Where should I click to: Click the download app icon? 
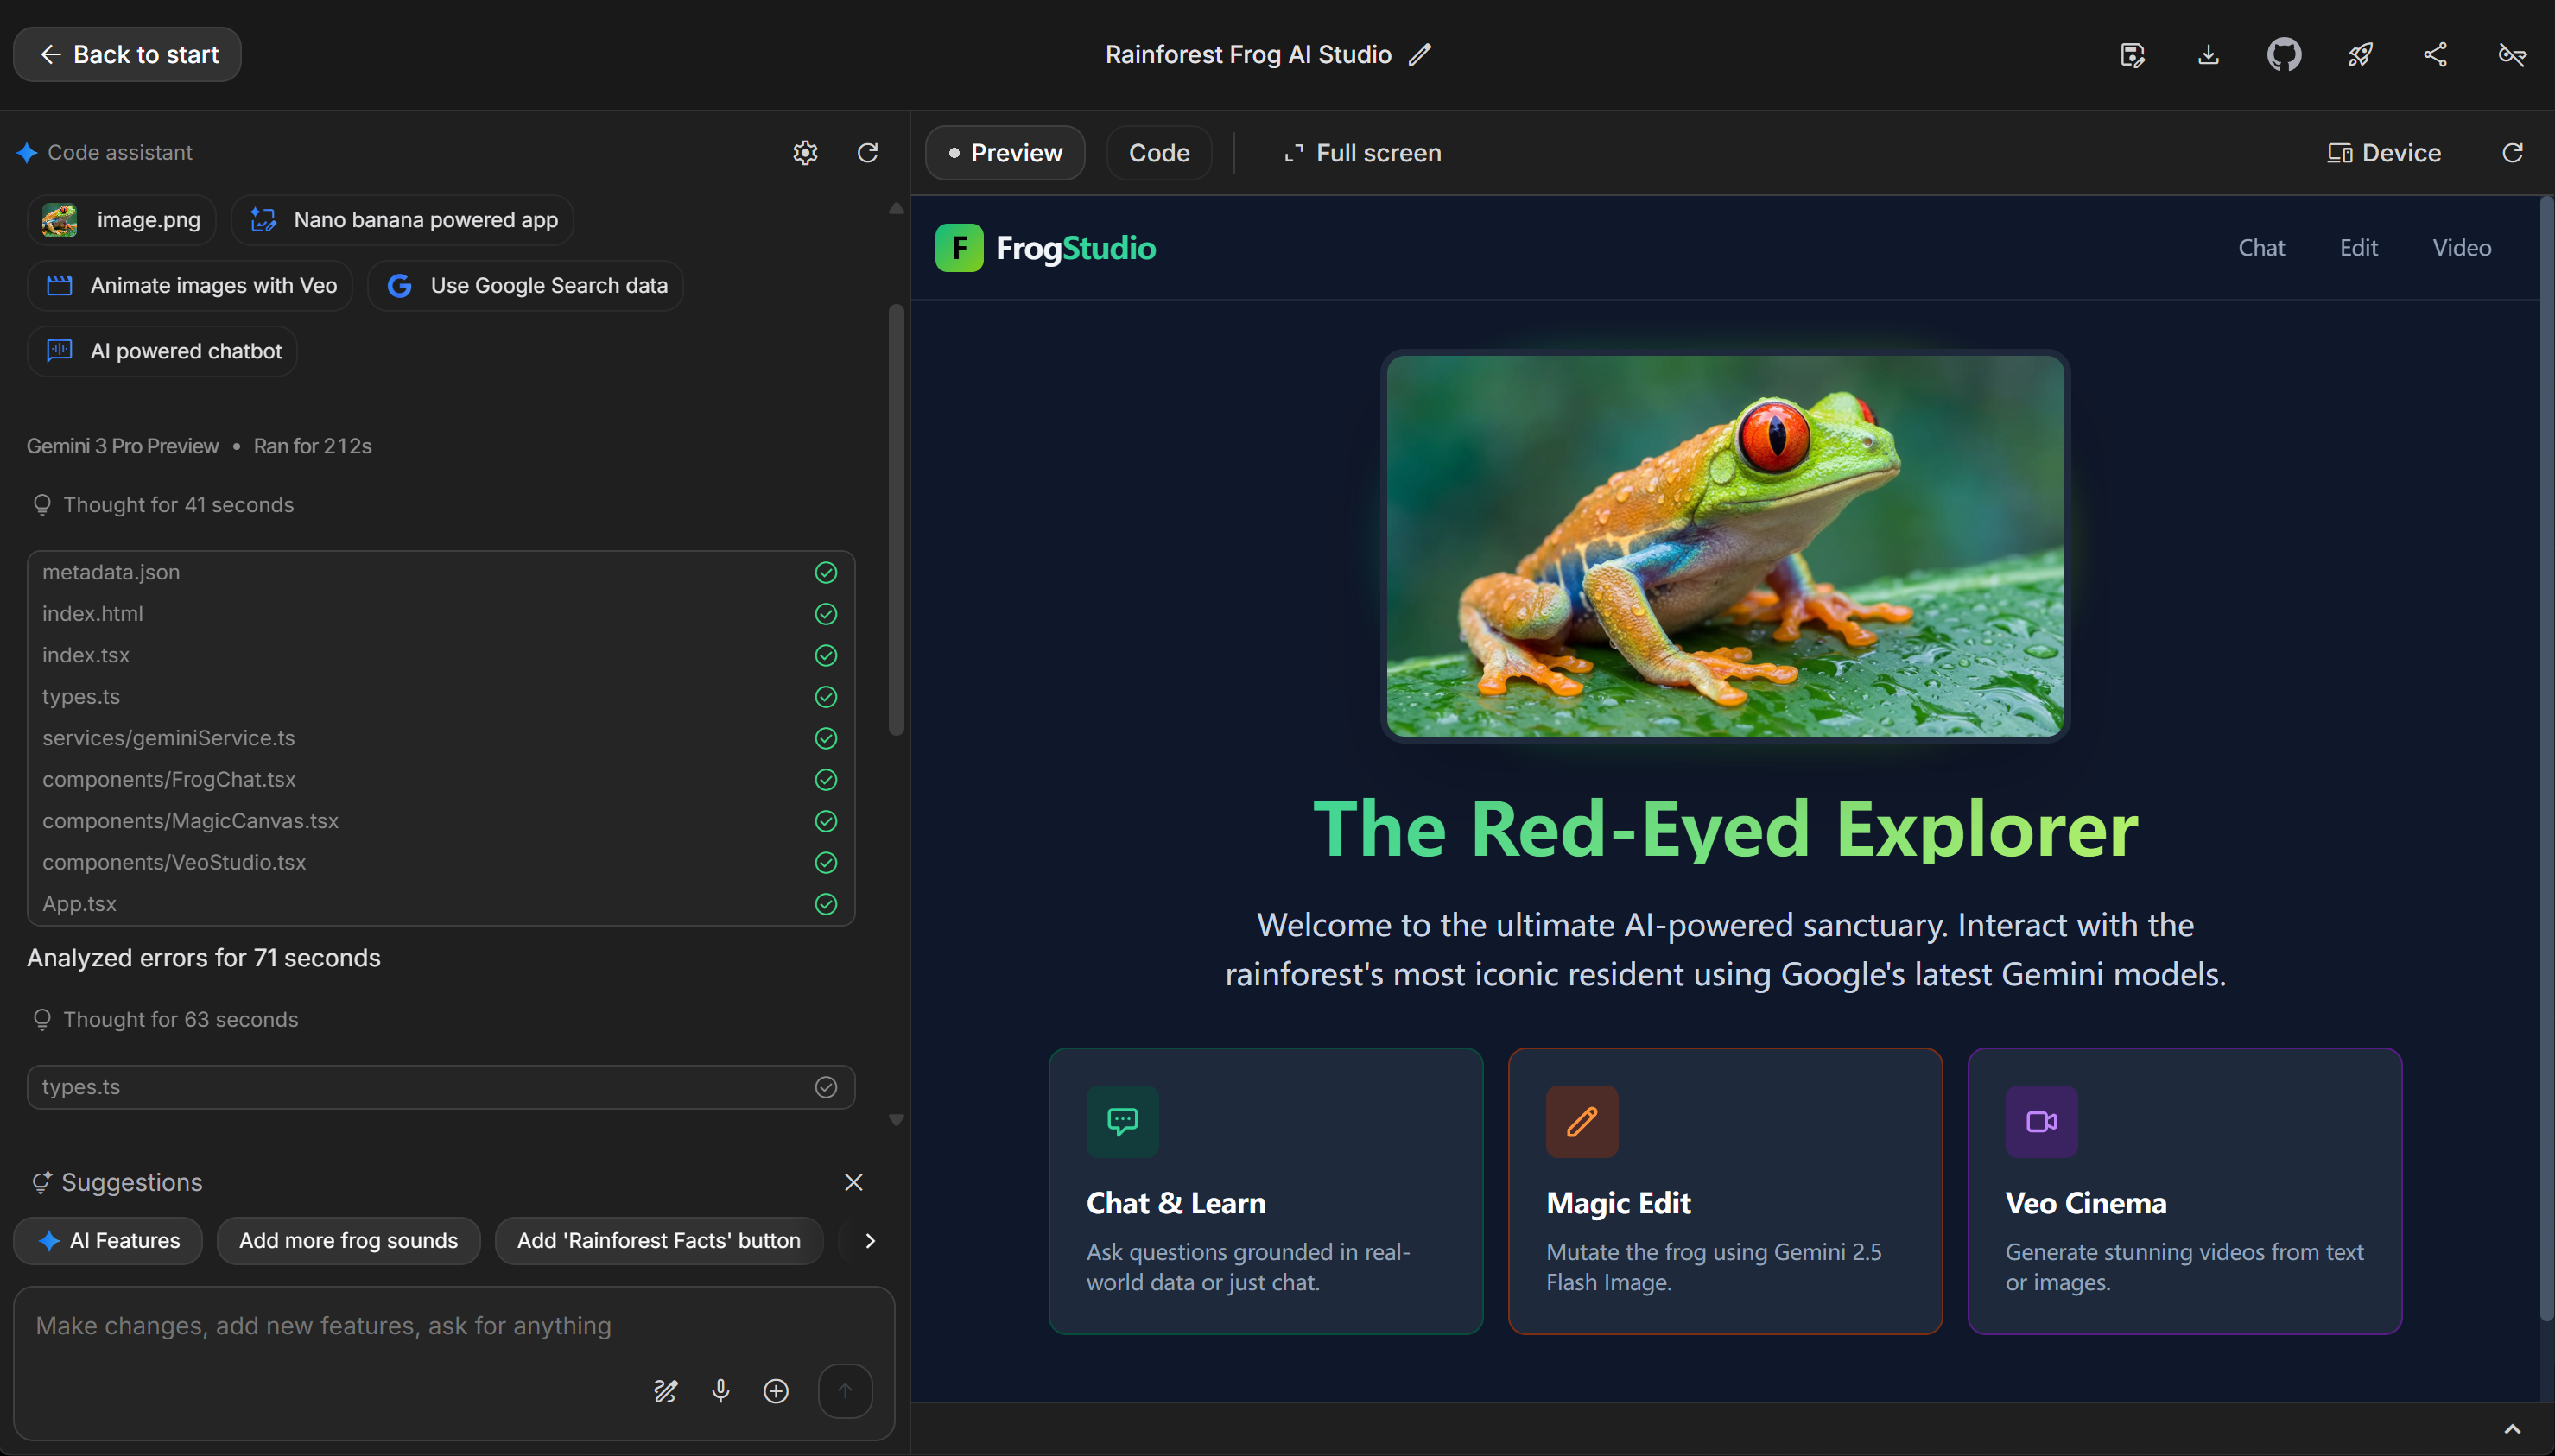tap(2208, 54)
